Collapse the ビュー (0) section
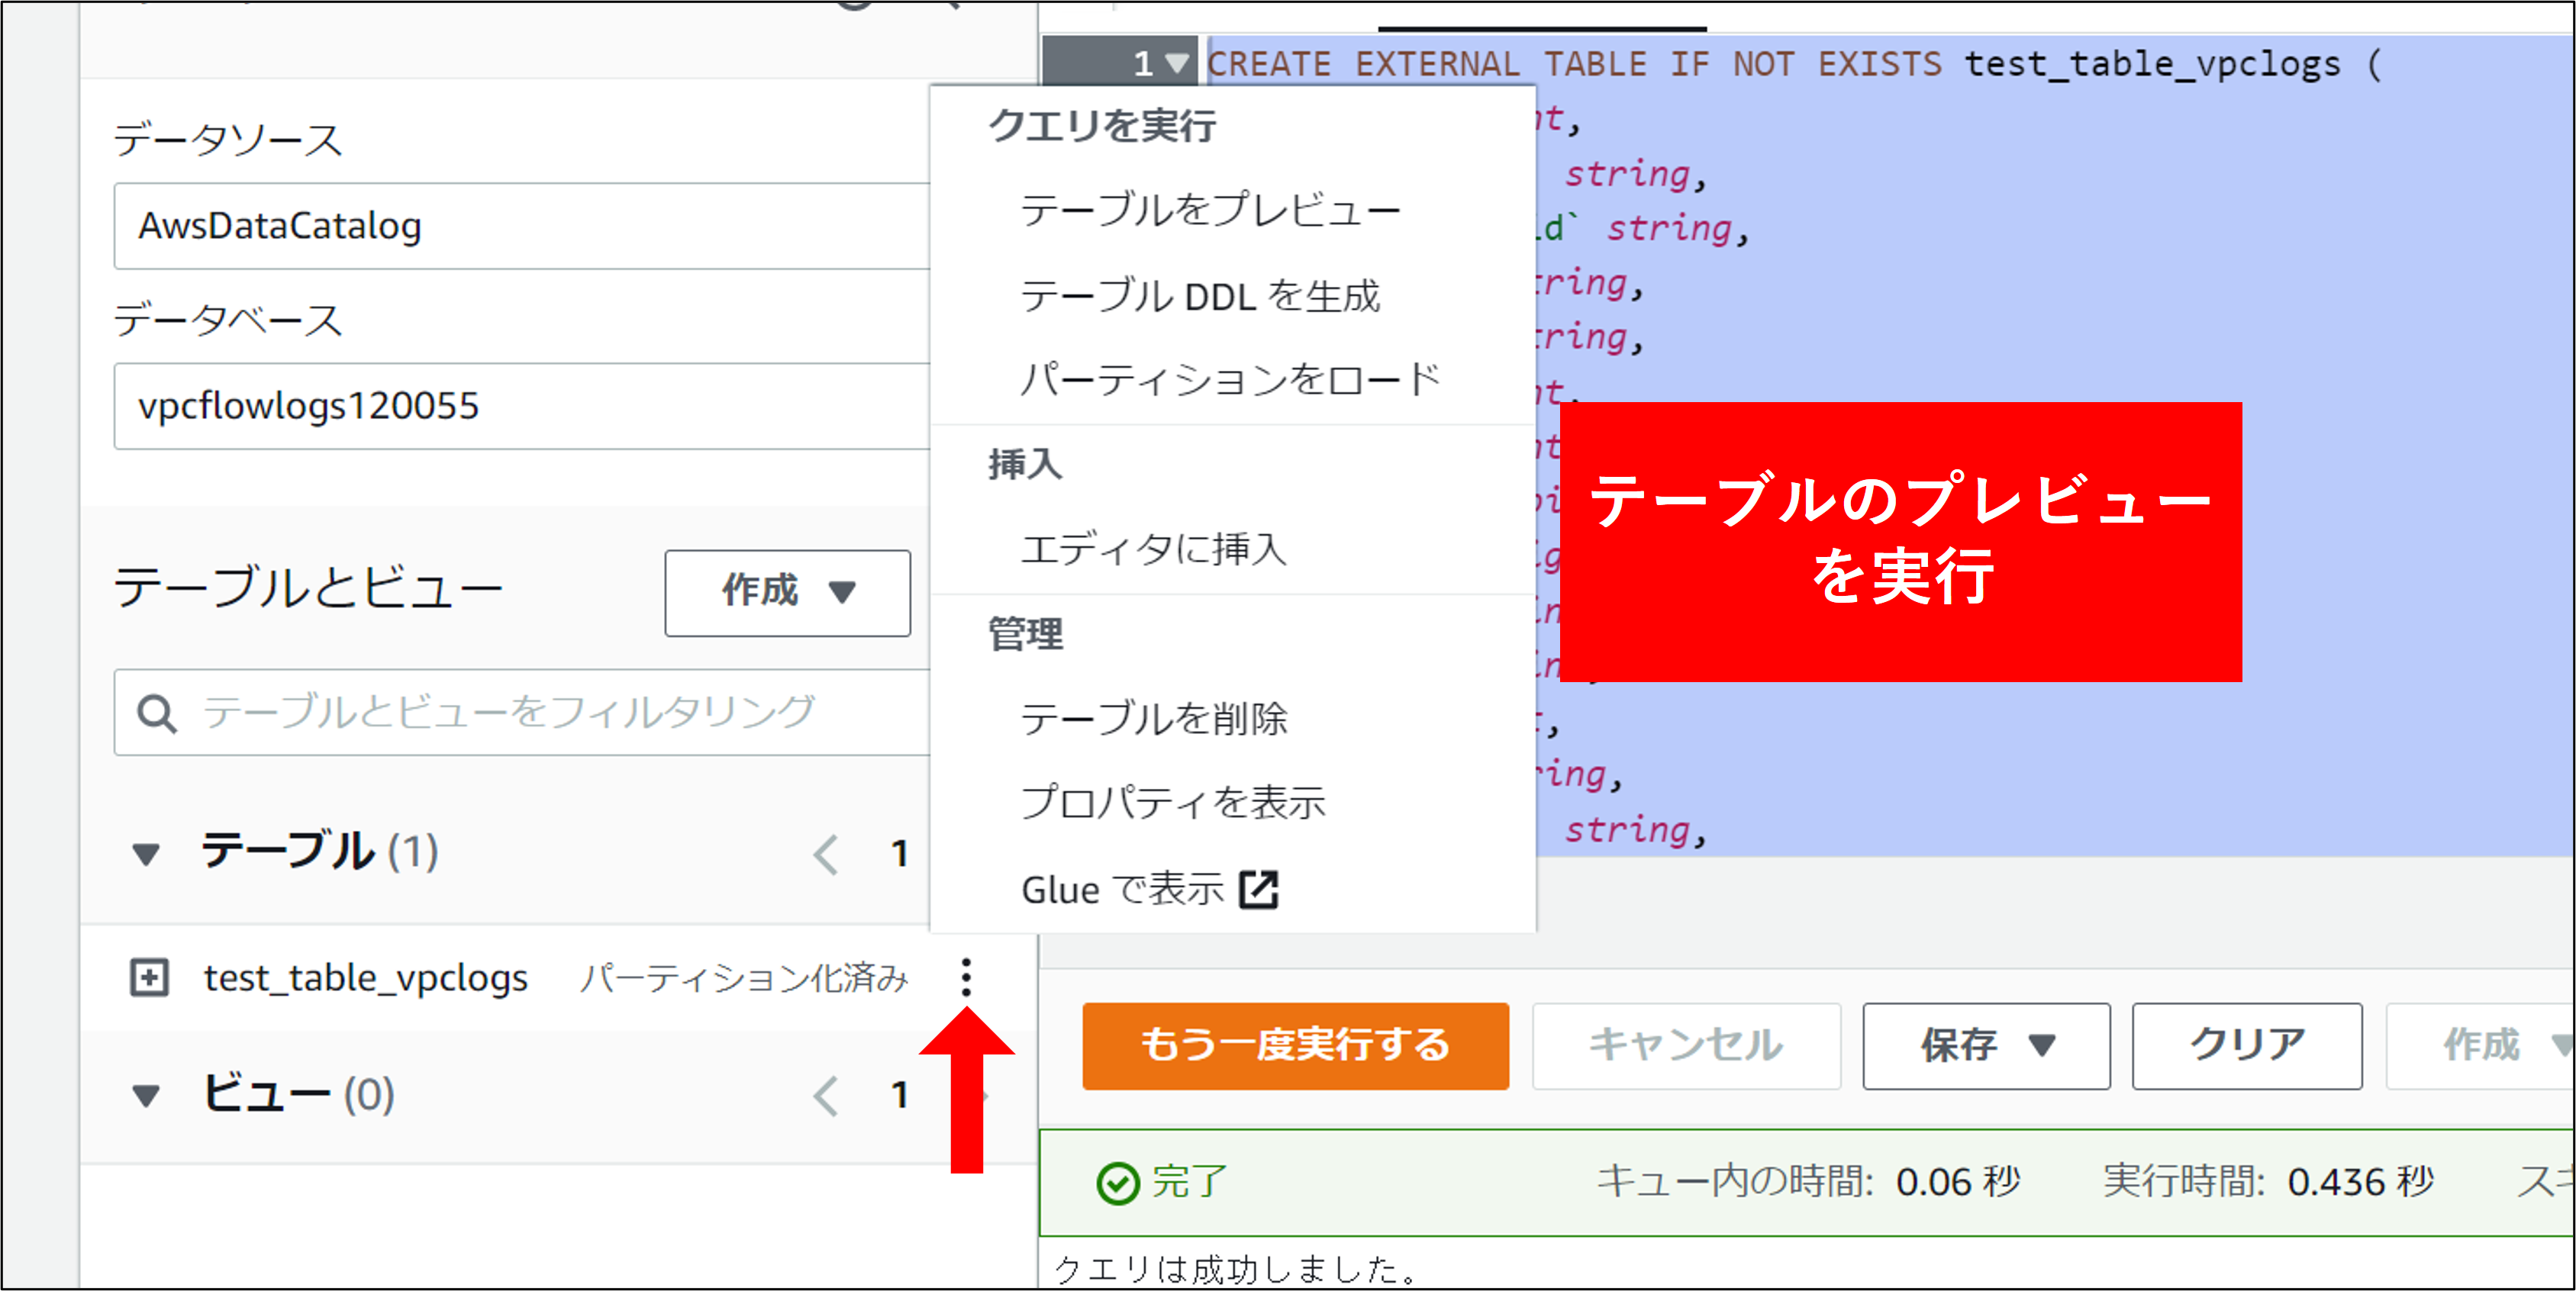This screenshot has height=1291, width=2576. pos(146,1096)
